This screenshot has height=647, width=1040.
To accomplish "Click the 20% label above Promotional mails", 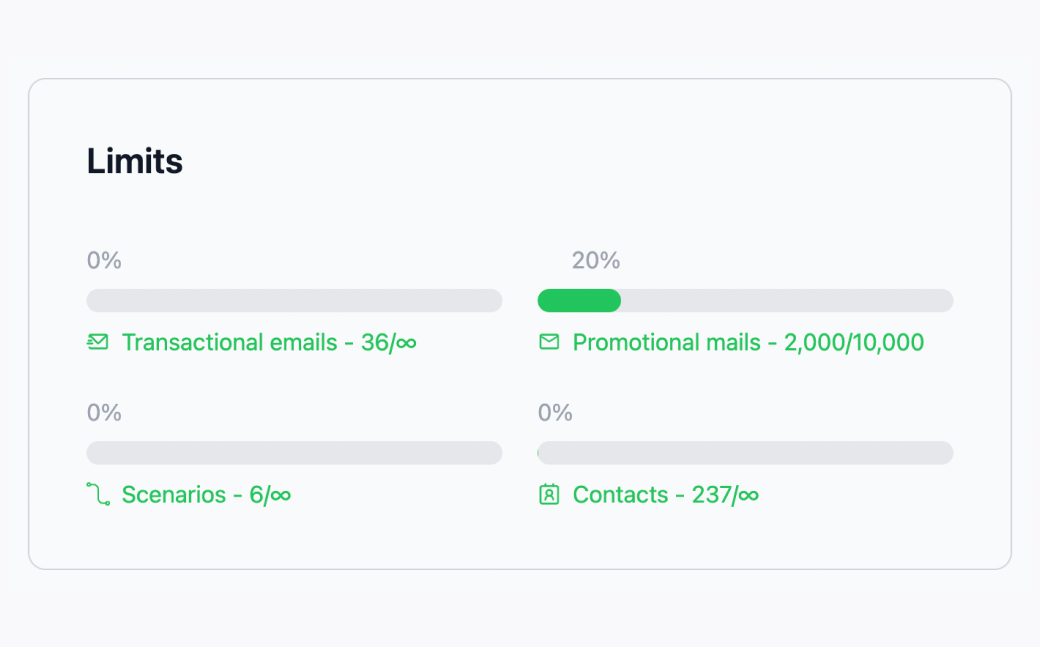I will (x=595, y=260).
